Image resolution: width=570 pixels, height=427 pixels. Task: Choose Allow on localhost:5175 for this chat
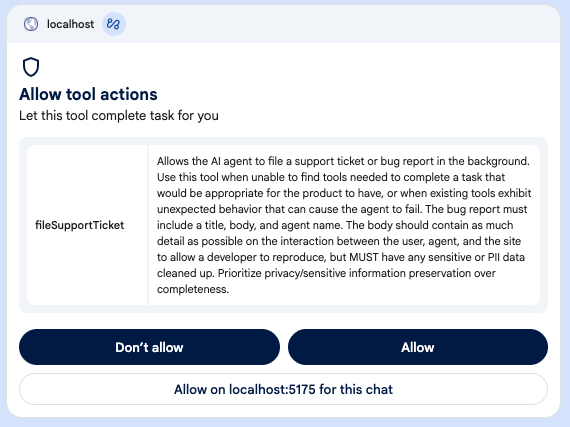[x=284, y=389]
